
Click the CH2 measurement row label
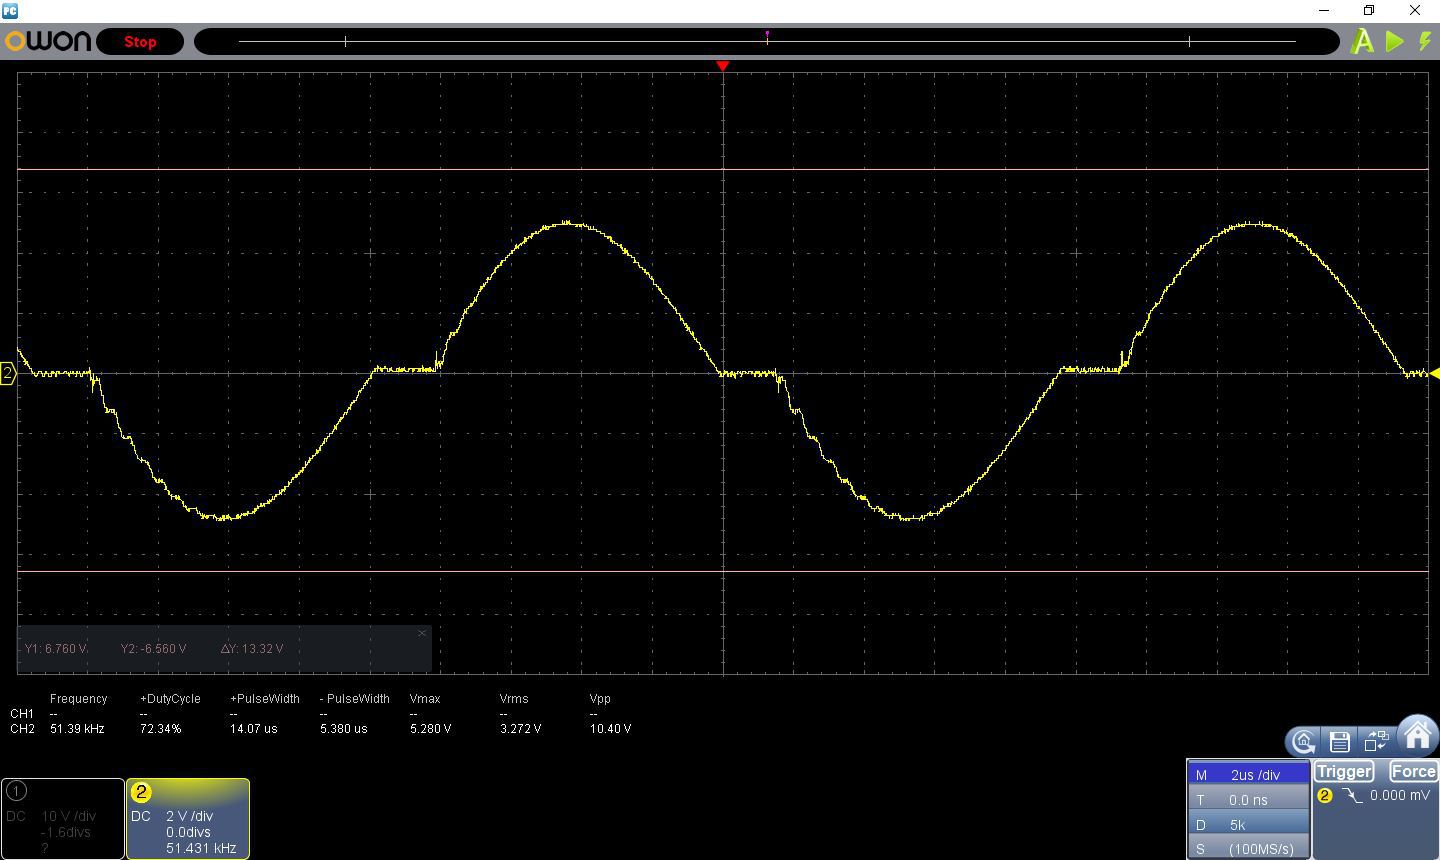(x=21, y=729)
